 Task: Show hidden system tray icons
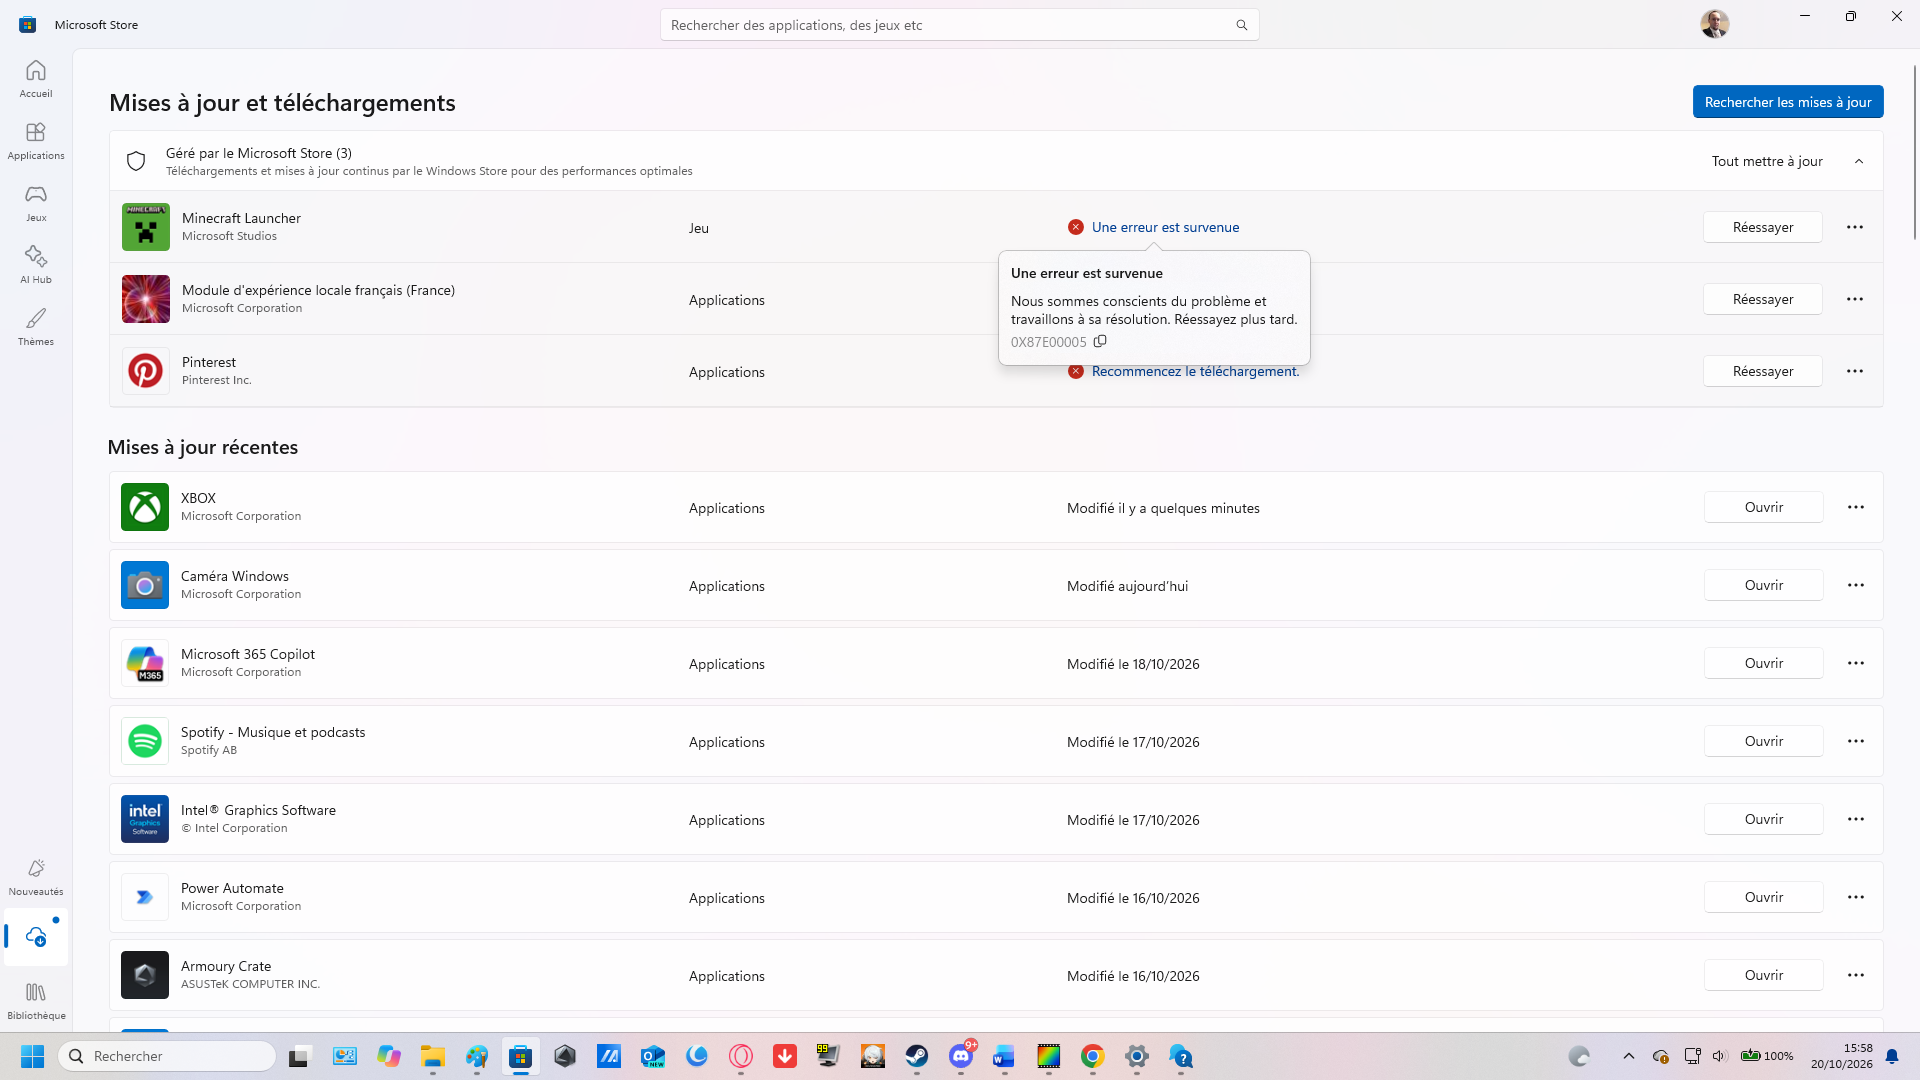1628,1056
